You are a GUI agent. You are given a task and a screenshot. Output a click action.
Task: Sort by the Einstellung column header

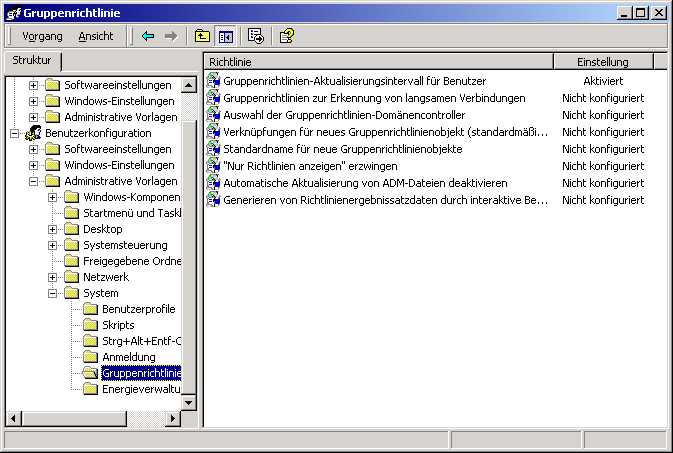click(603, 62)
